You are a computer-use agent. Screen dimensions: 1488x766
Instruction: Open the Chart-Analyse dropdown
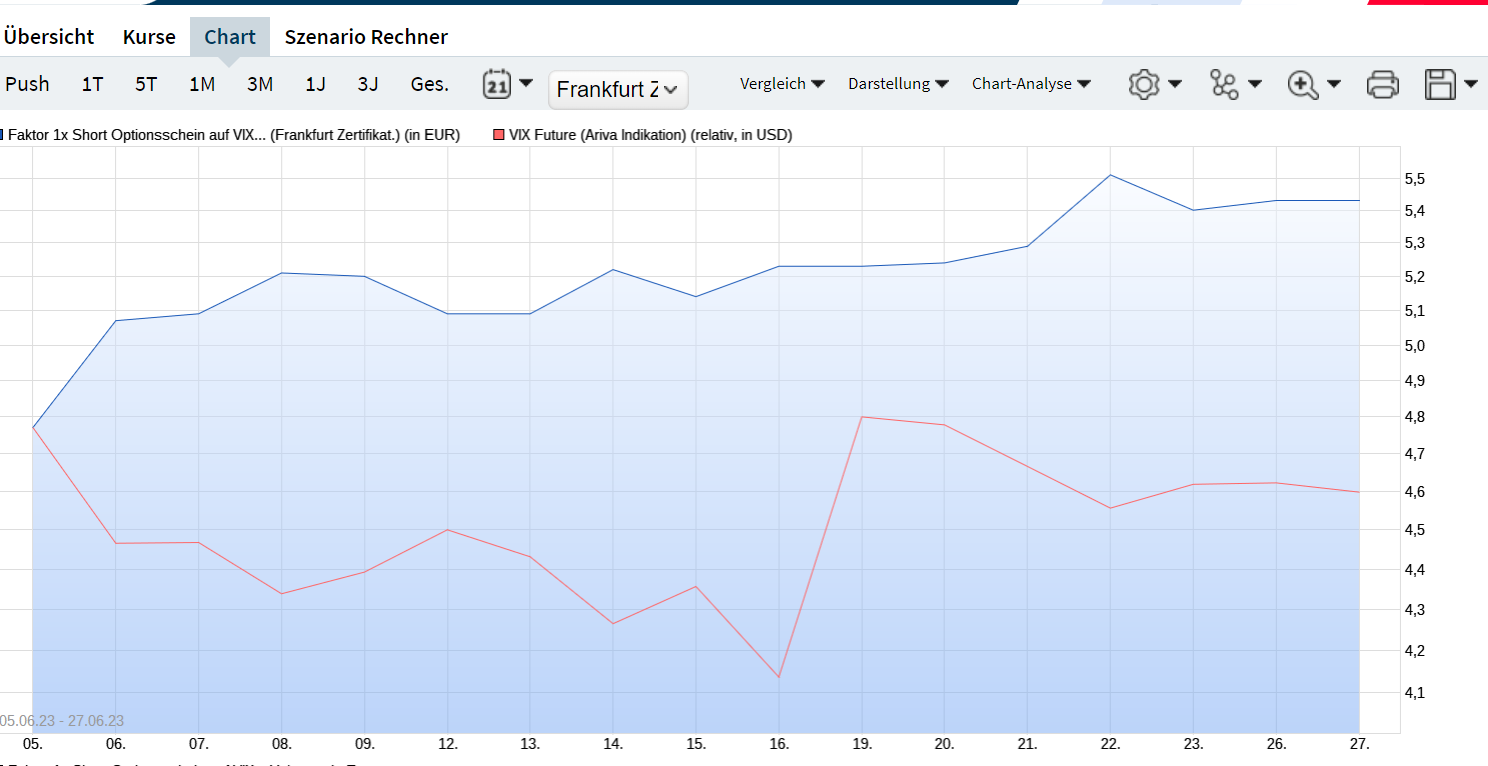click(x=1031, y=84)
